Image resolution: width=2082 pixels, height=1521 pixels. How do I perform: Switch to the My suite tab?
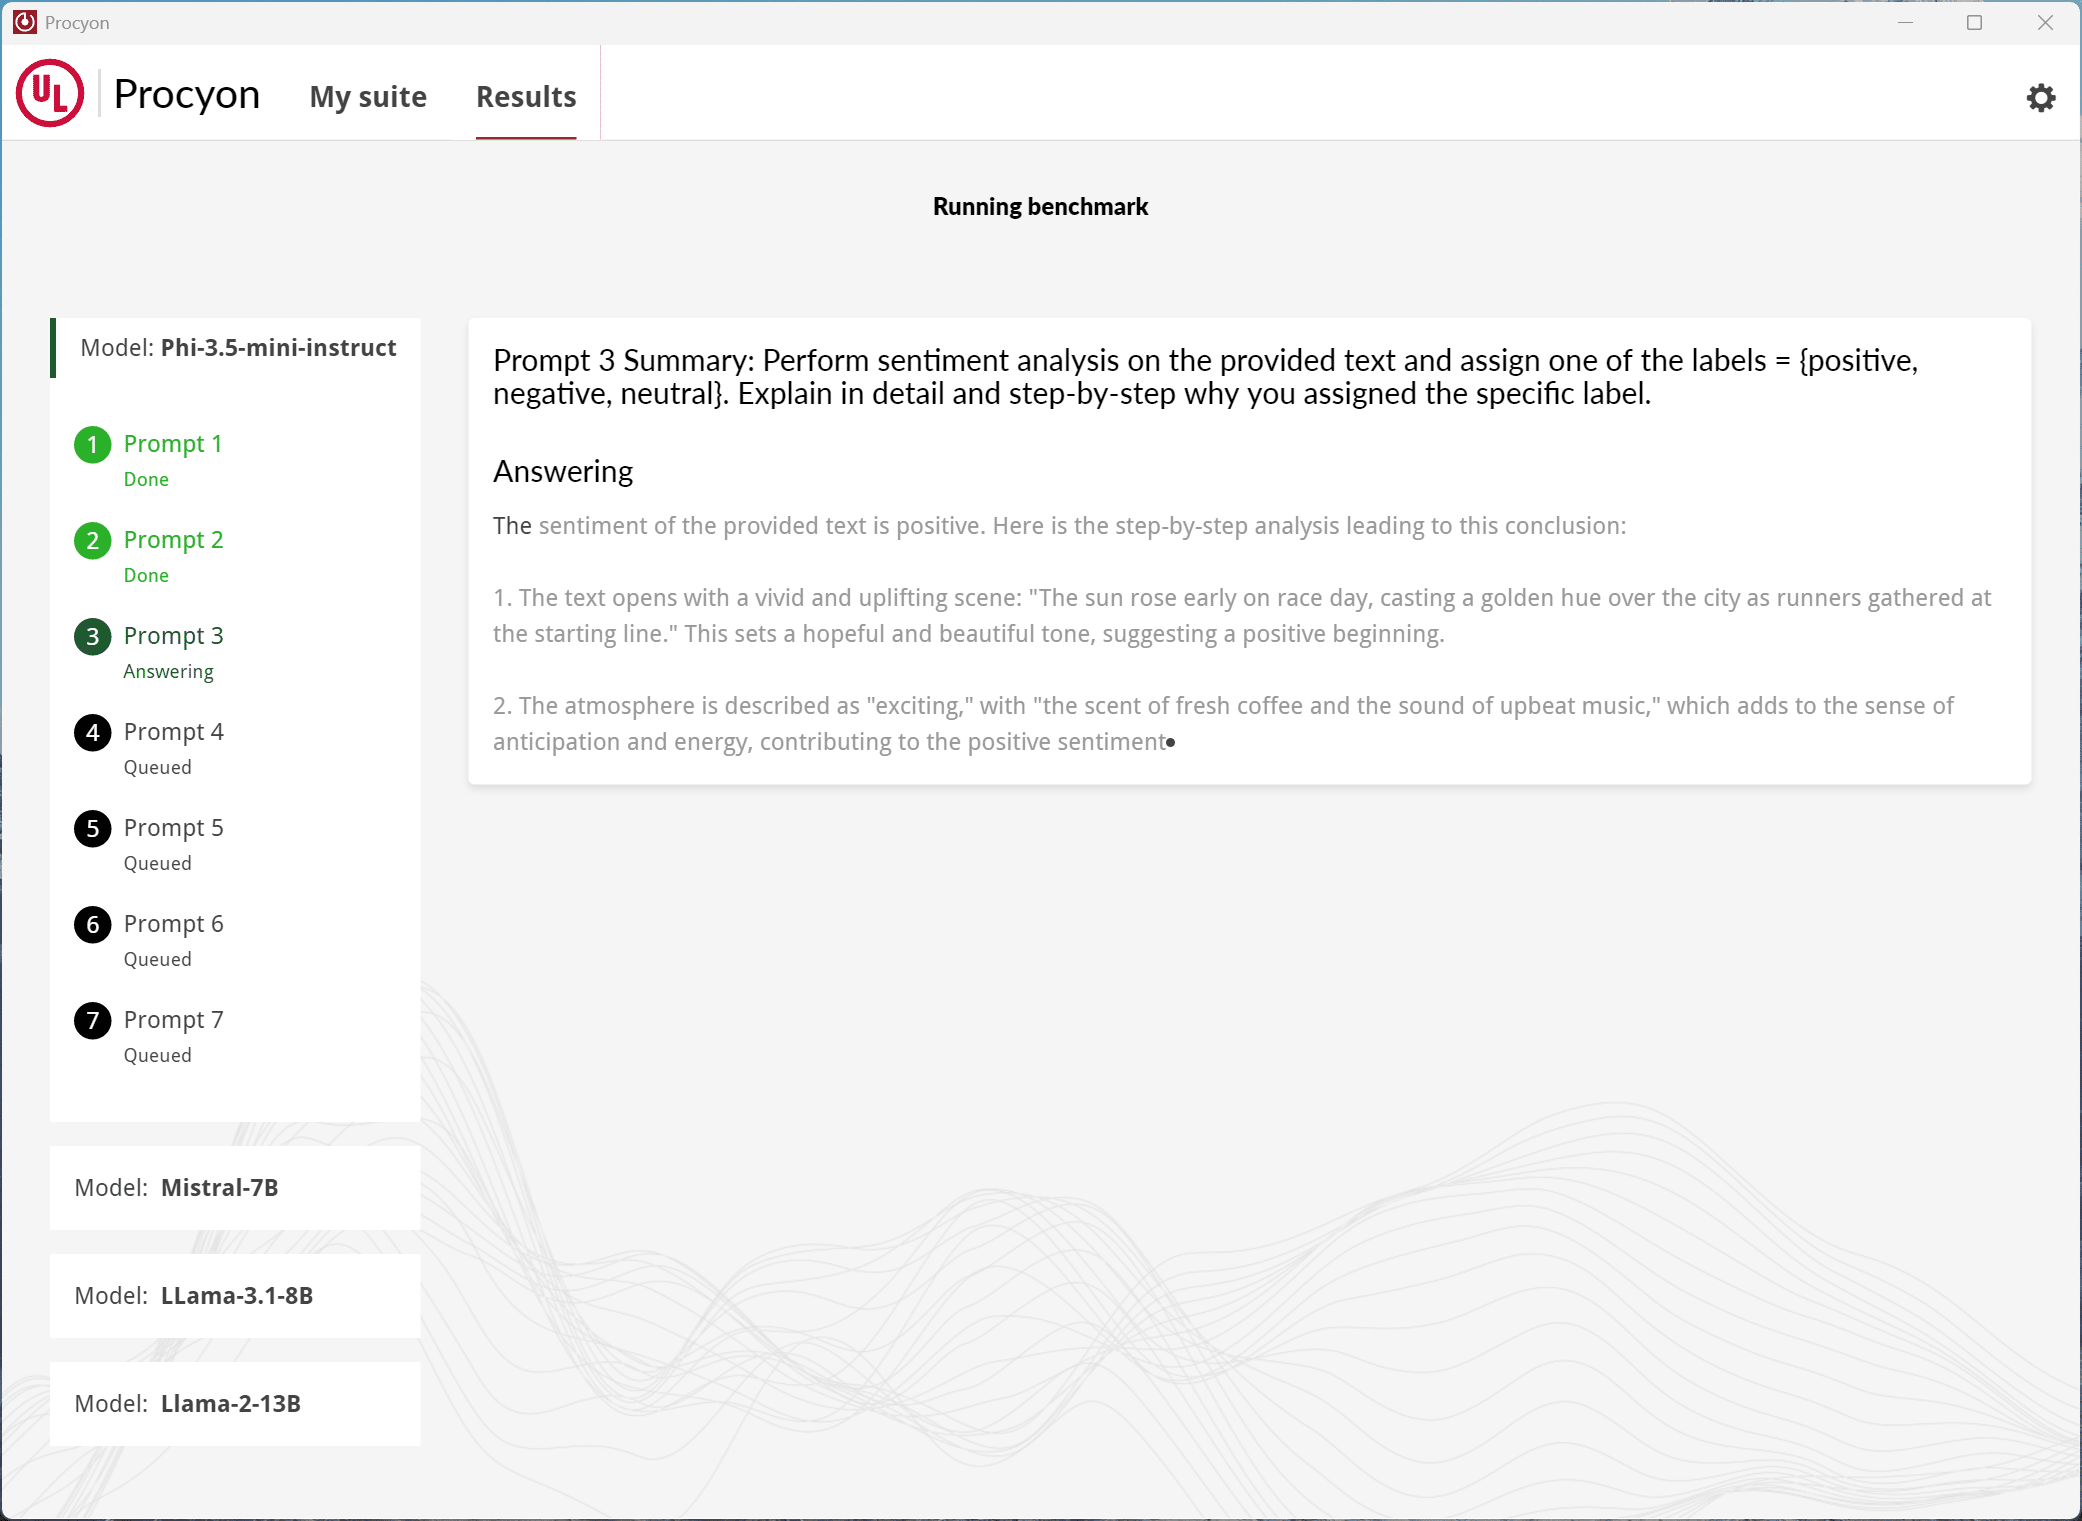368,96
